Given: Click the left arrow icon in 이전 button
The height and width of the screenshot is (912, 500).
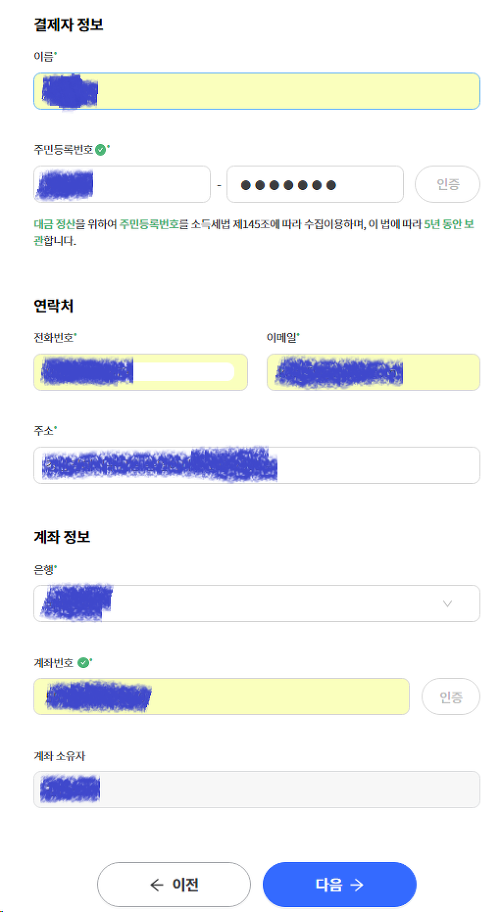Looking at the screenshot, I should [x=156, y=885].
